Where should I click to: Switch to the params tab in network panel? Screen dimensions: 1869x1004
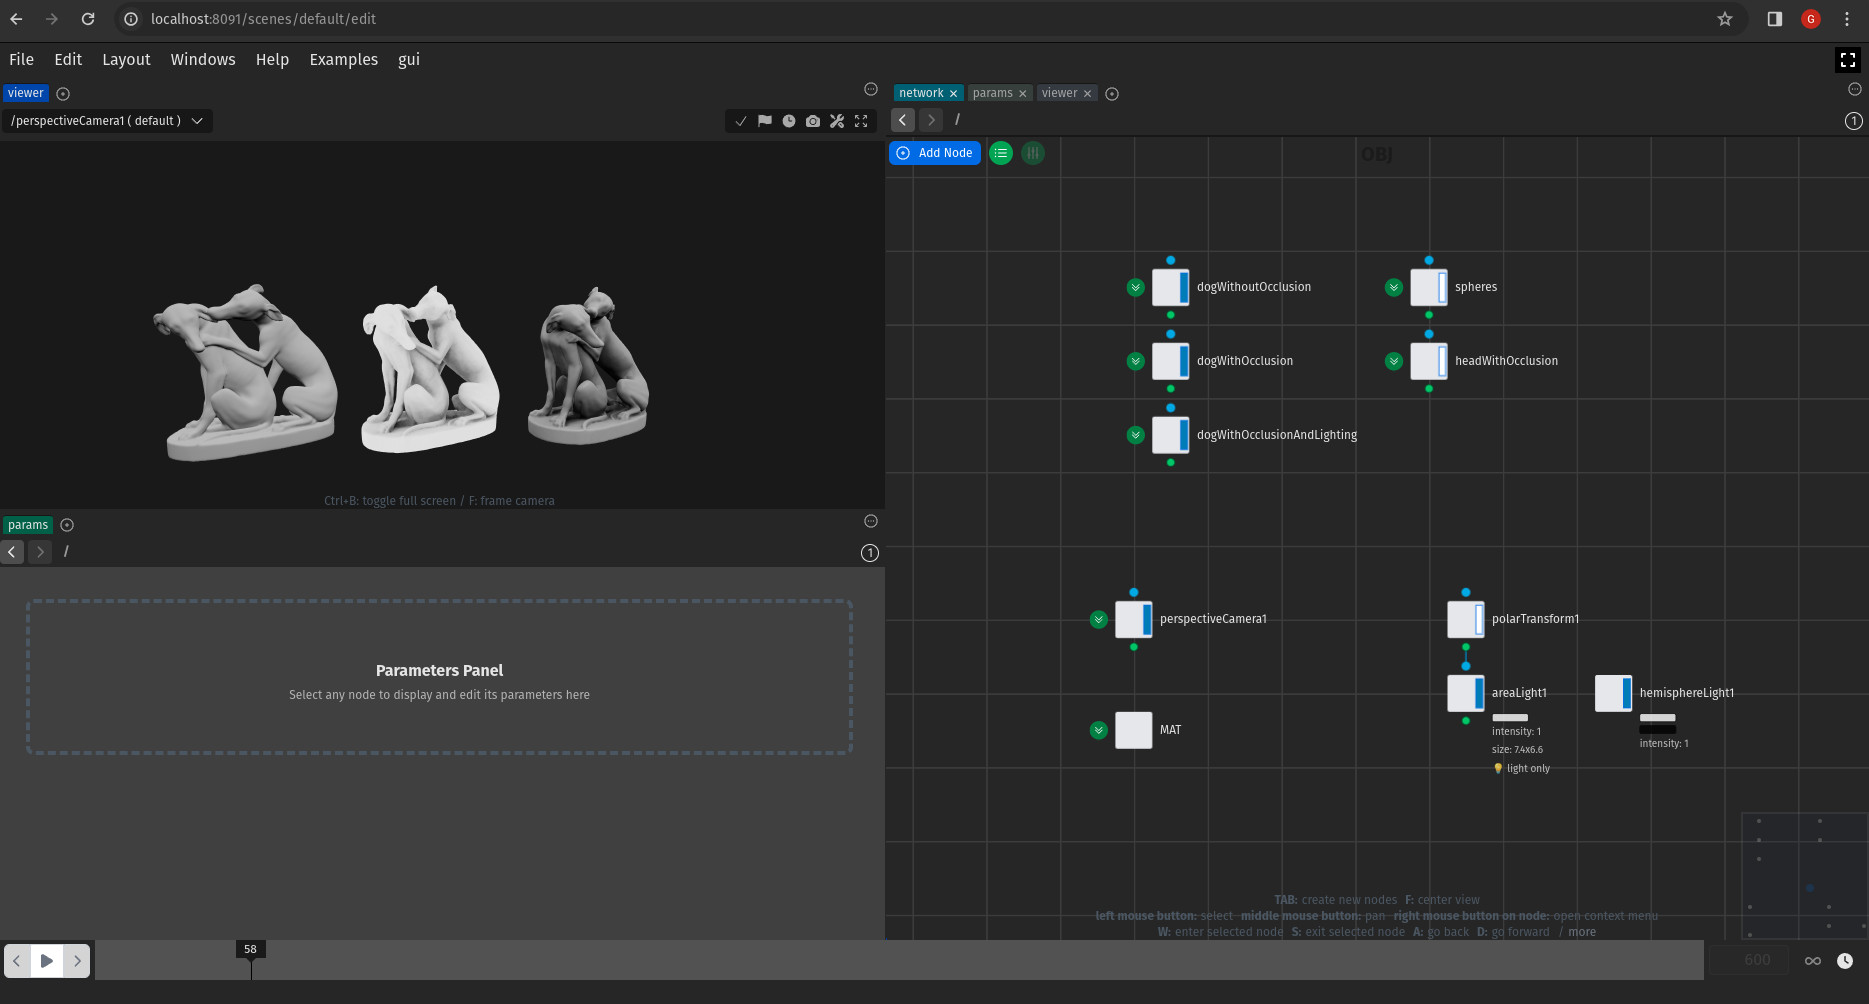(x=992, y=93)
